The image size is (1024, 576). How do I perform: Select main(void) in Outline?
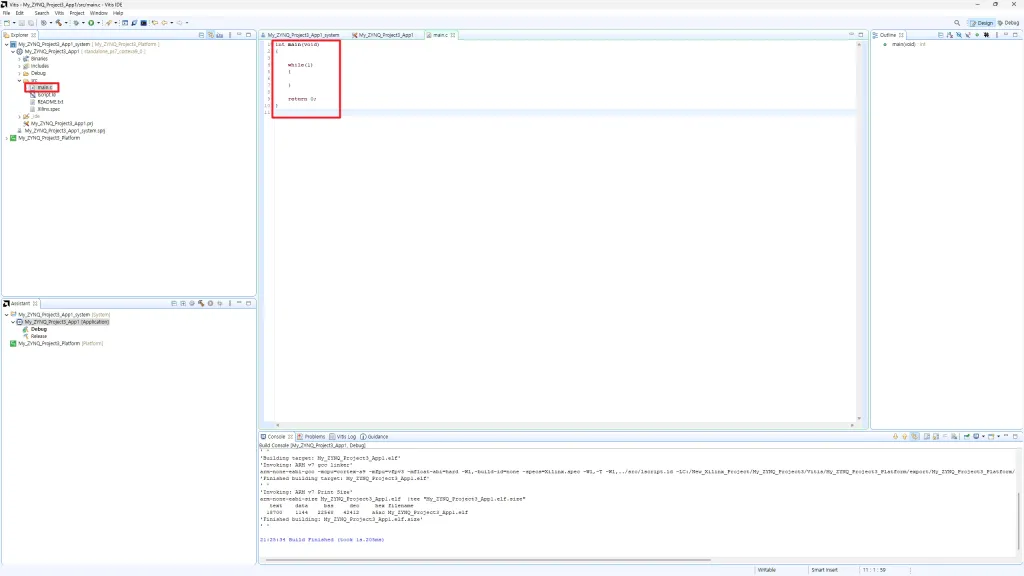pos(904,44)
